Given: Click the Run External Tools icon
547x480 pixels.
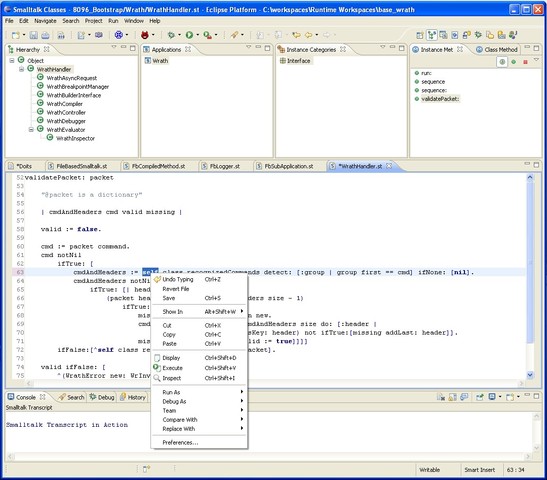Looking at the screenshot, I should pyautogui.click(x=207, y=35).
